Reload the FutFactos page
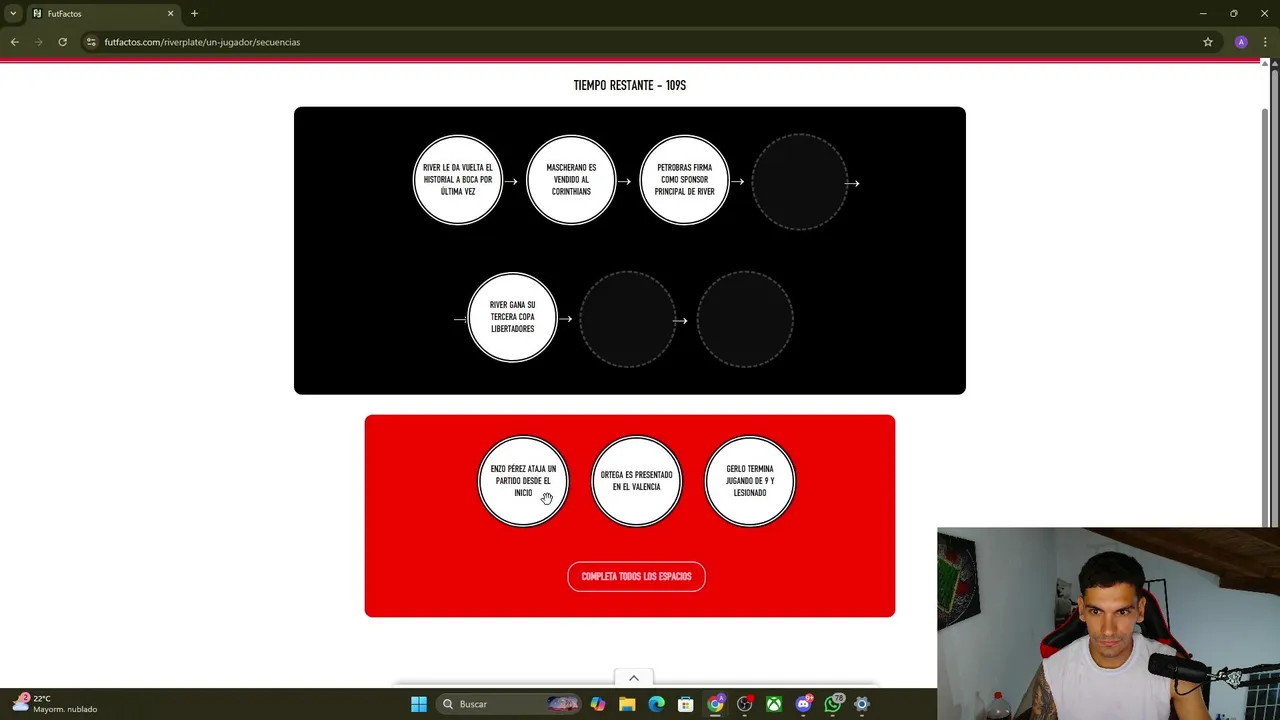Viewport: 1280px width, 720px height. (x=62, y=42)
